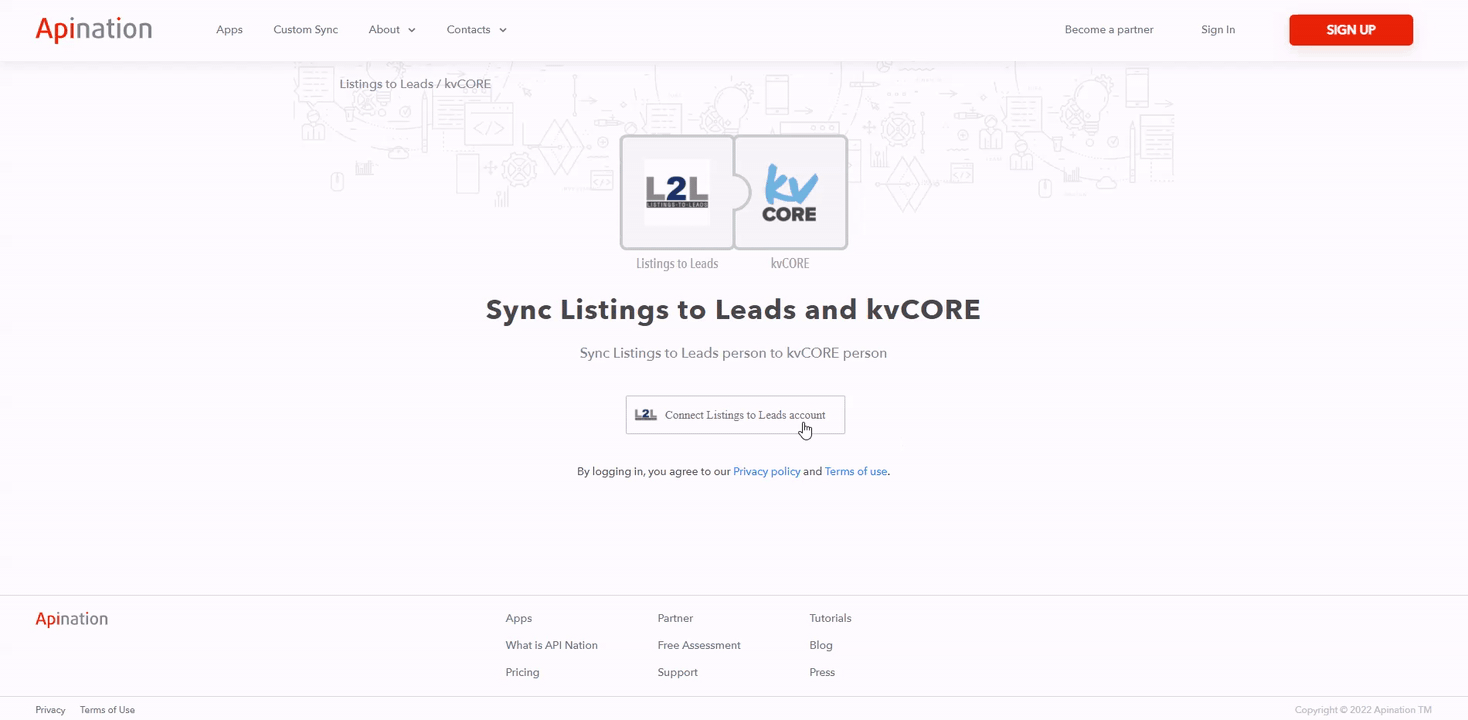This screenshot has width=1468, height=720.
Task: Open the Contacts menu
Action: [468, 30]
